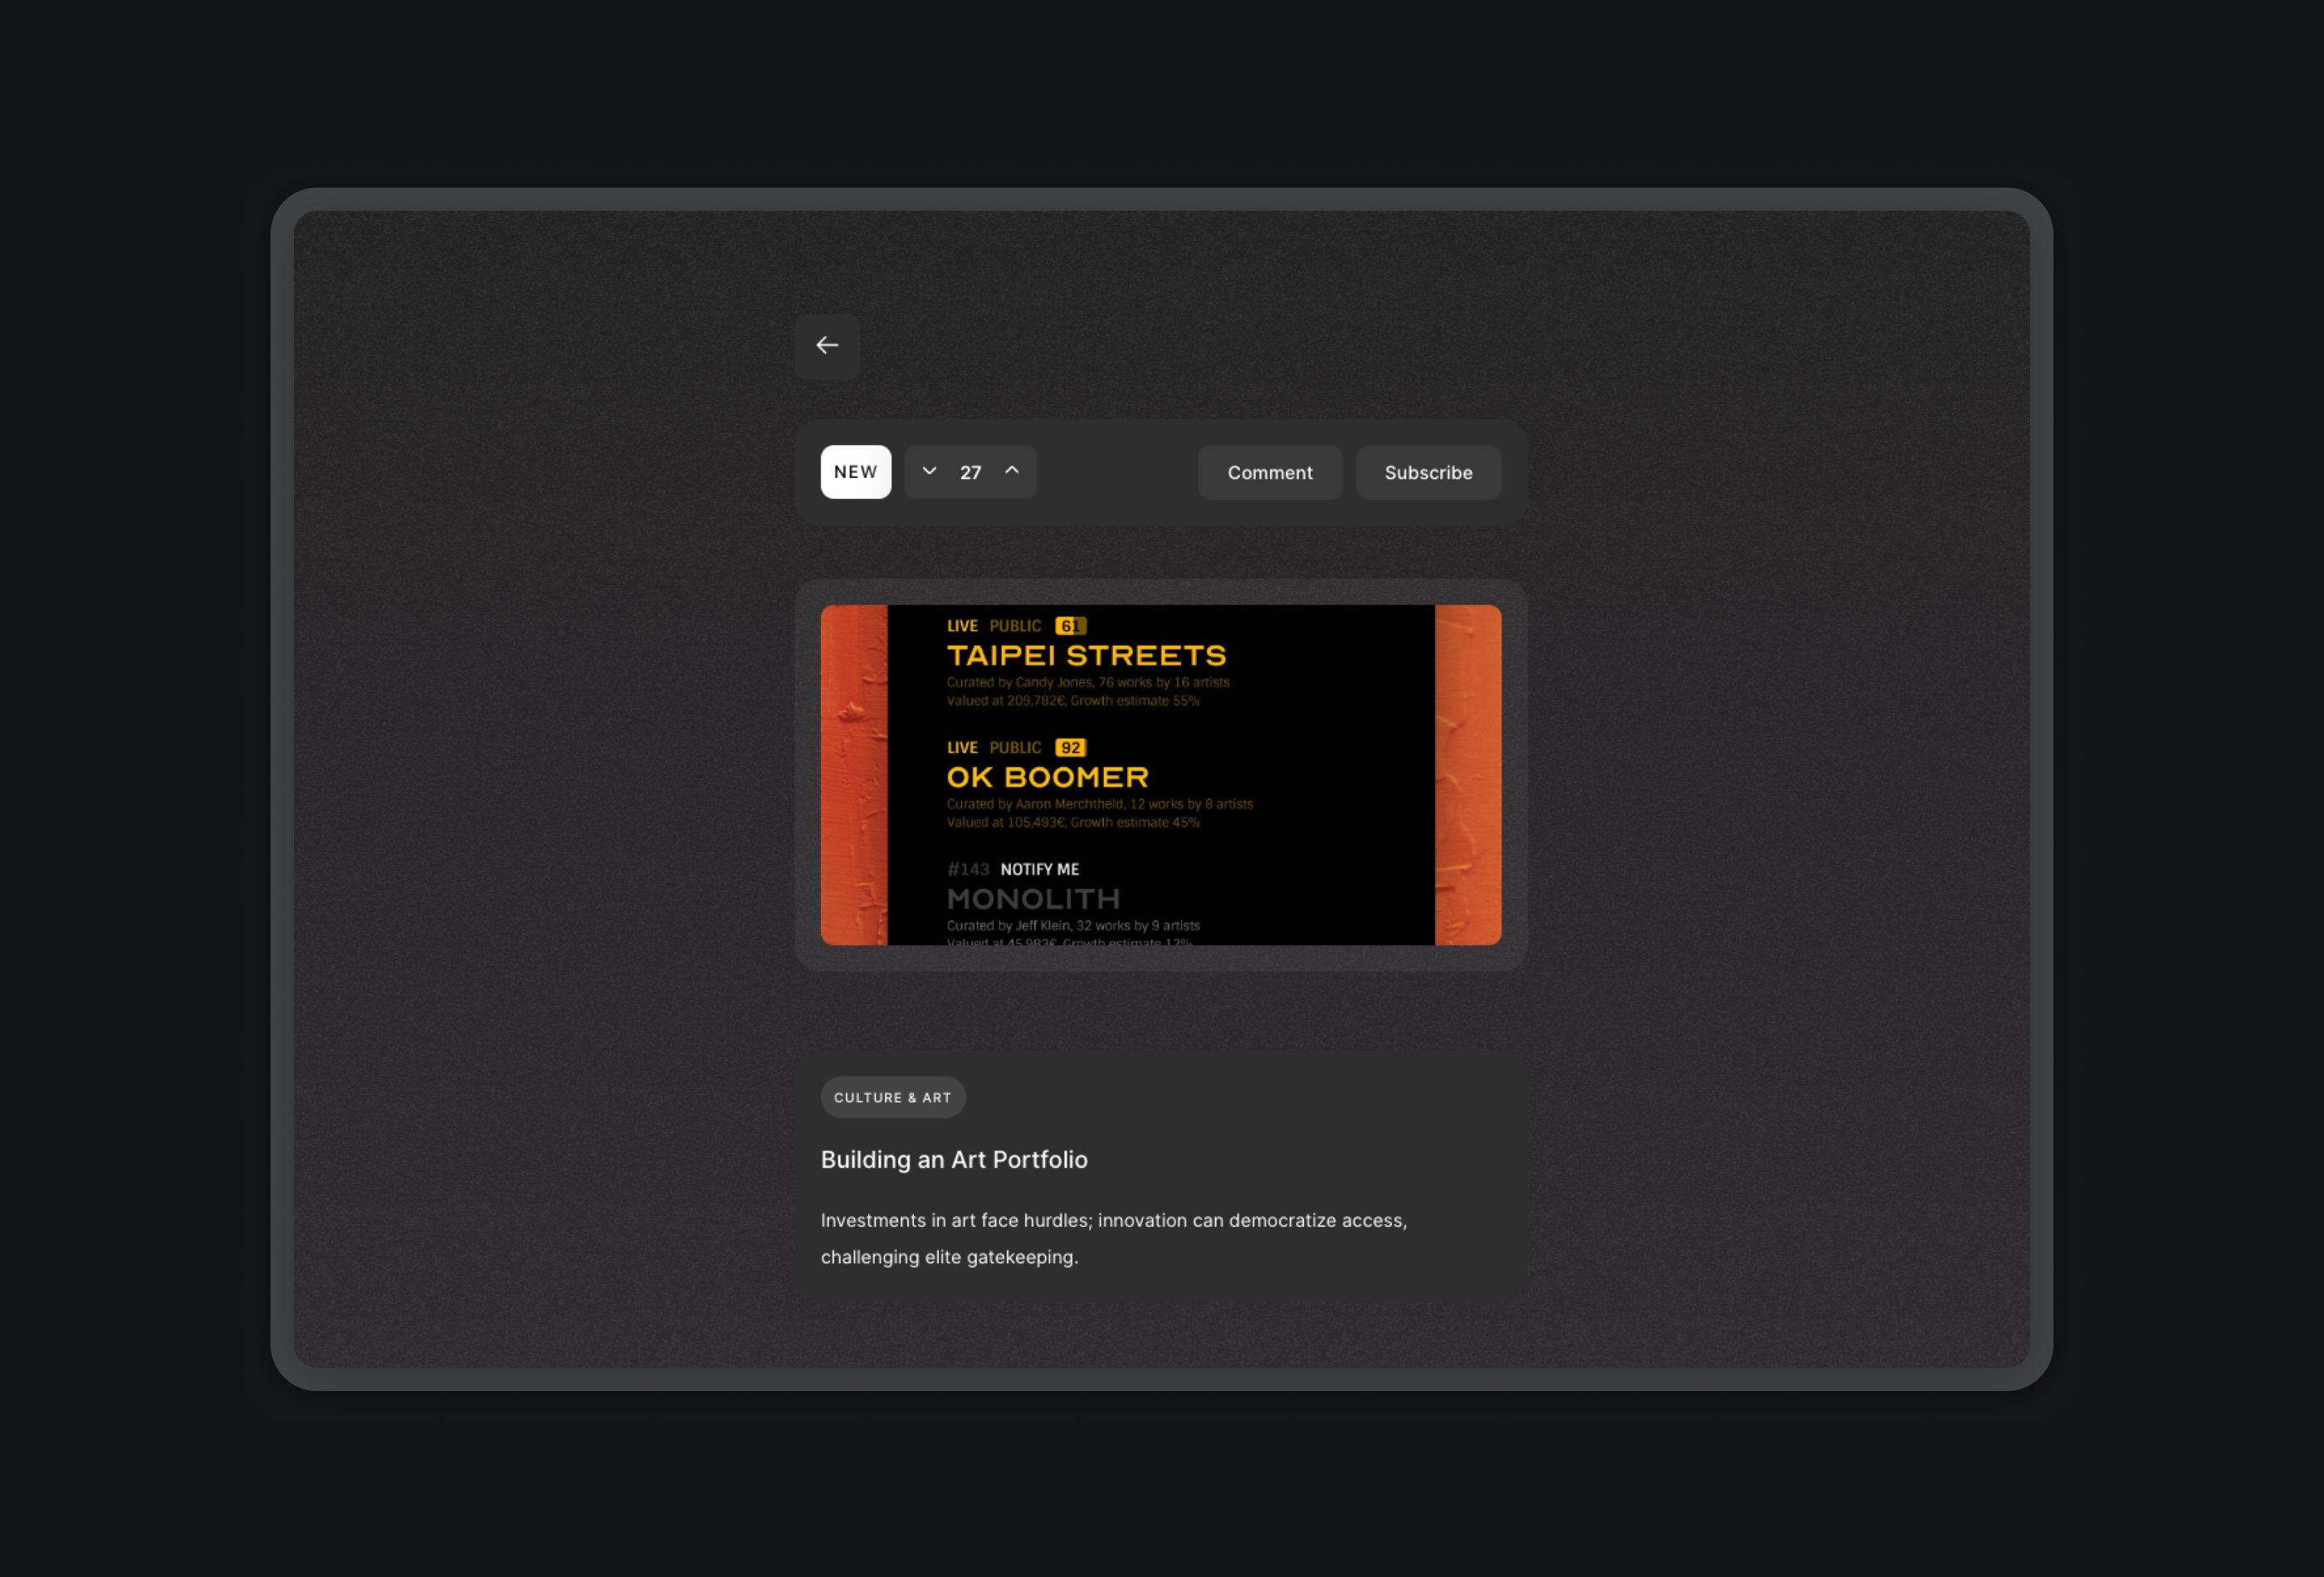Click the yellow 92 score badge
This screenshot has width=2324, height=1577.
click(1070, 748)
